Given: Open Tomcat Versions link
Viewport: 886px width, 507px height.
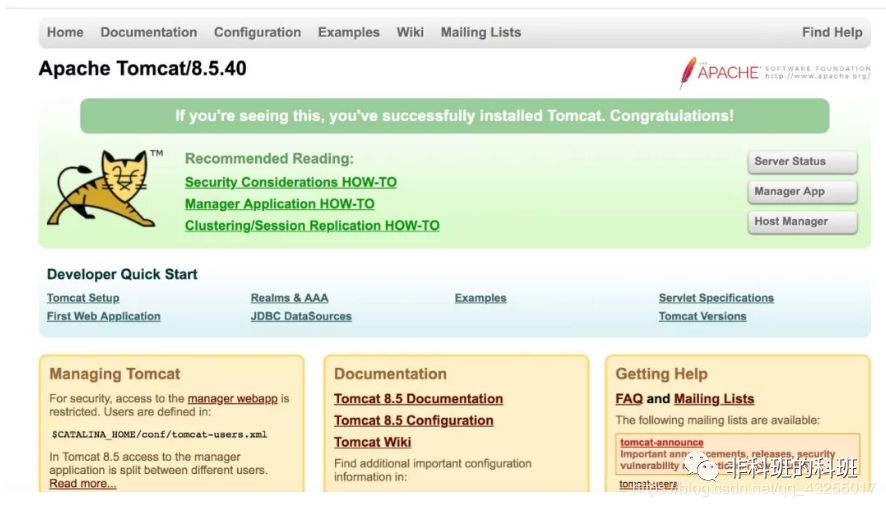Looking at the screenshot, I should [x=702, y=316].
